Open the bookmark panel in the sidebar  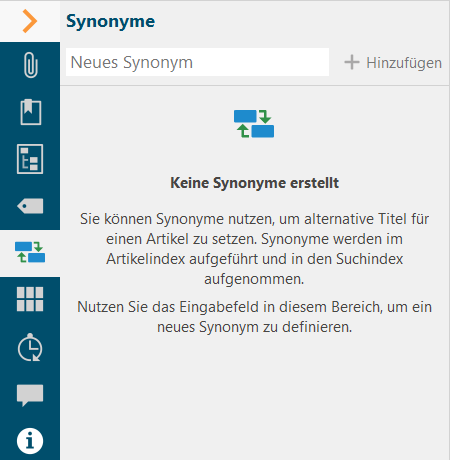(30, 112)
